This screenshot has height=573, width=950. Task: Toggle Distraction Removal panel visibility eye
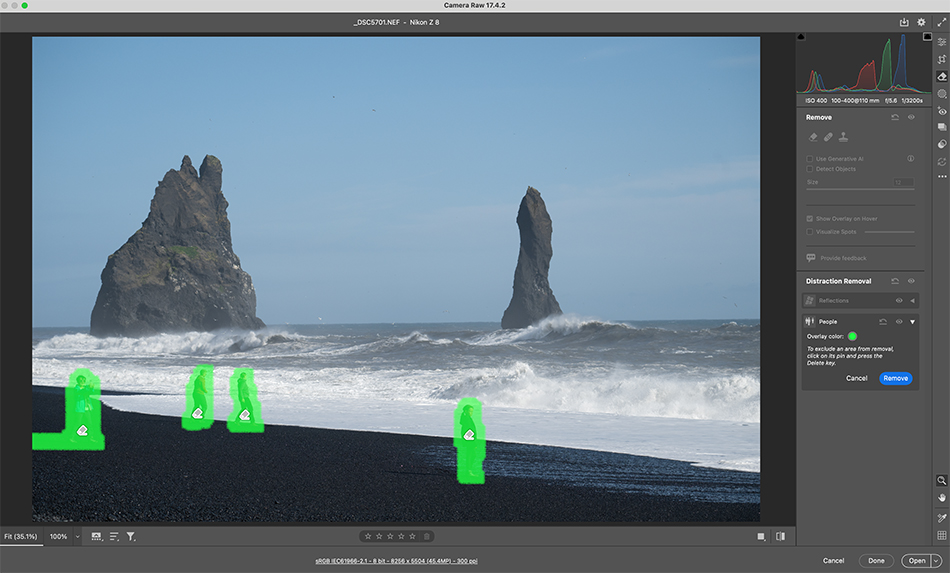click(x=911, y=281)
